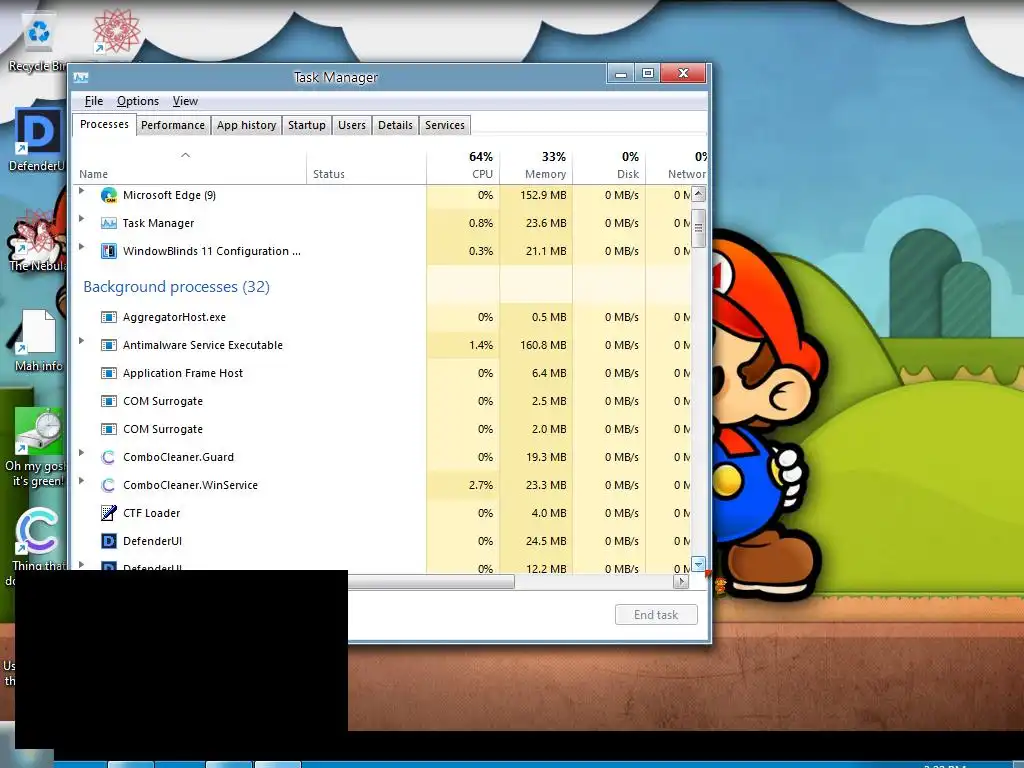
Task: Click the ComboCleaner.Guard process icon
Action: point(108,457)
